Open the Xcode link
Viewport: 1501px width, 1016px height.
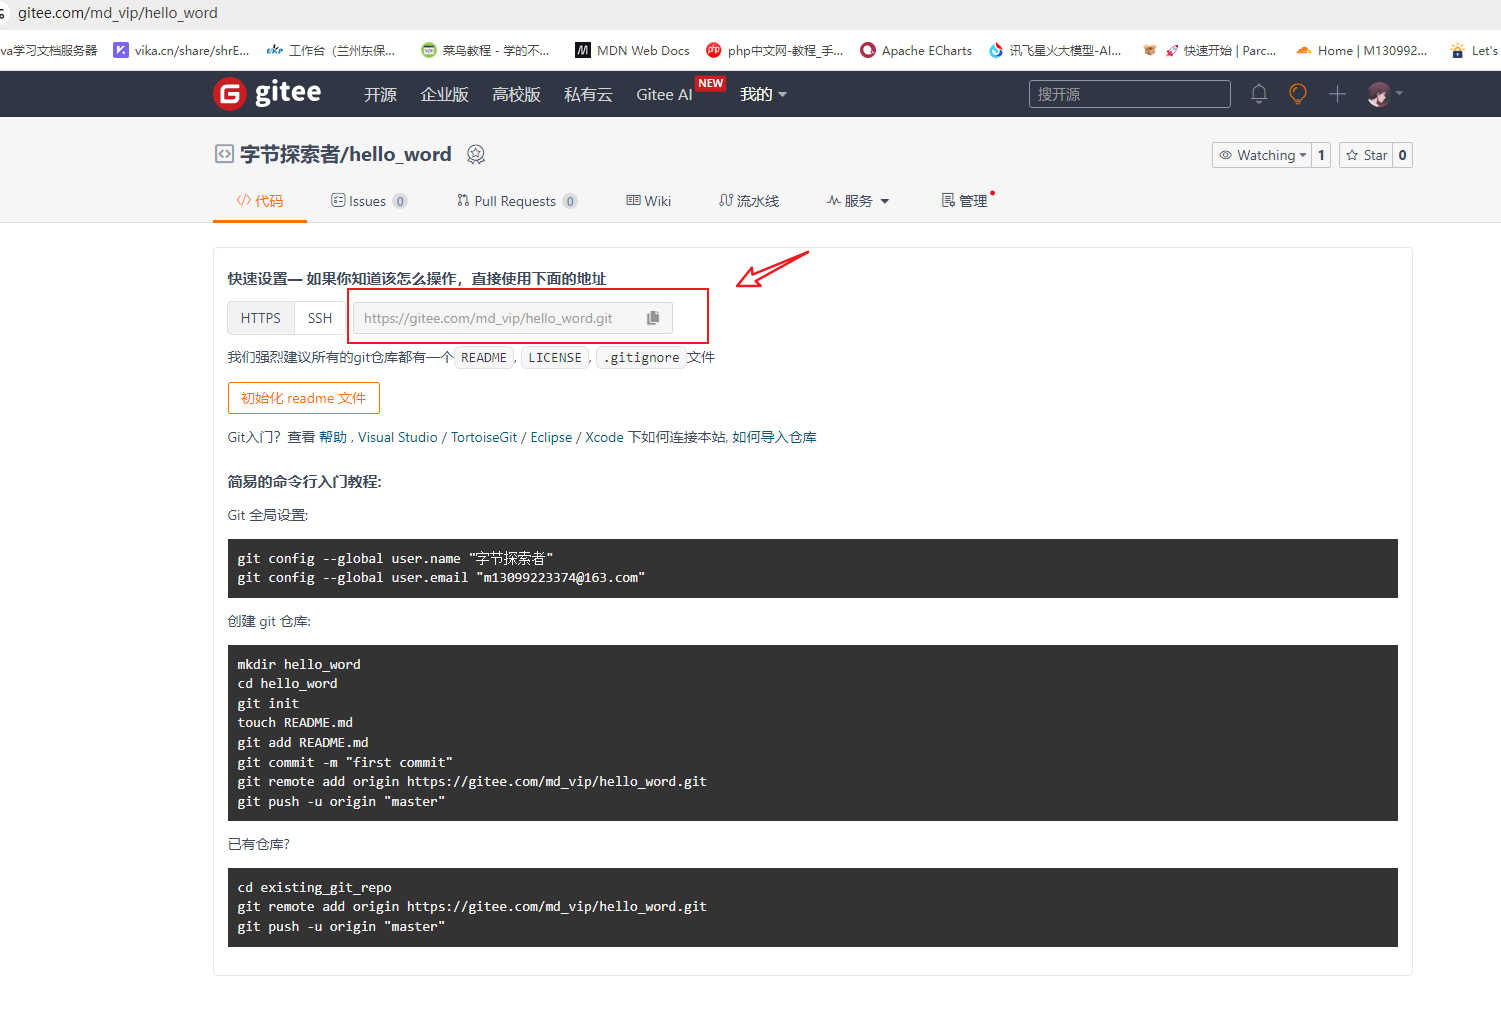tap(604, 437)
